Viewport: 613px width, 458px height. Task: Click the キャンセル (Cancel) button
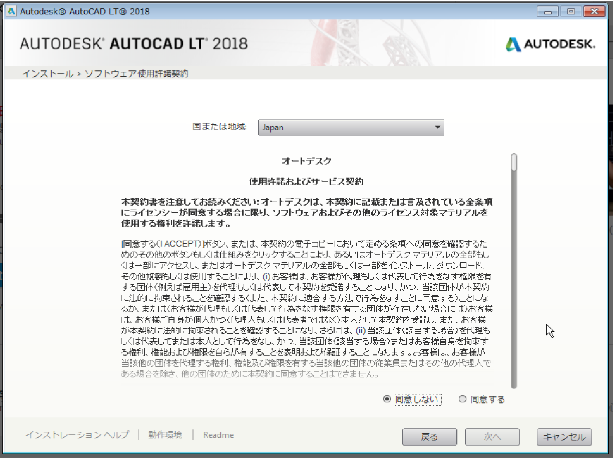564,437
